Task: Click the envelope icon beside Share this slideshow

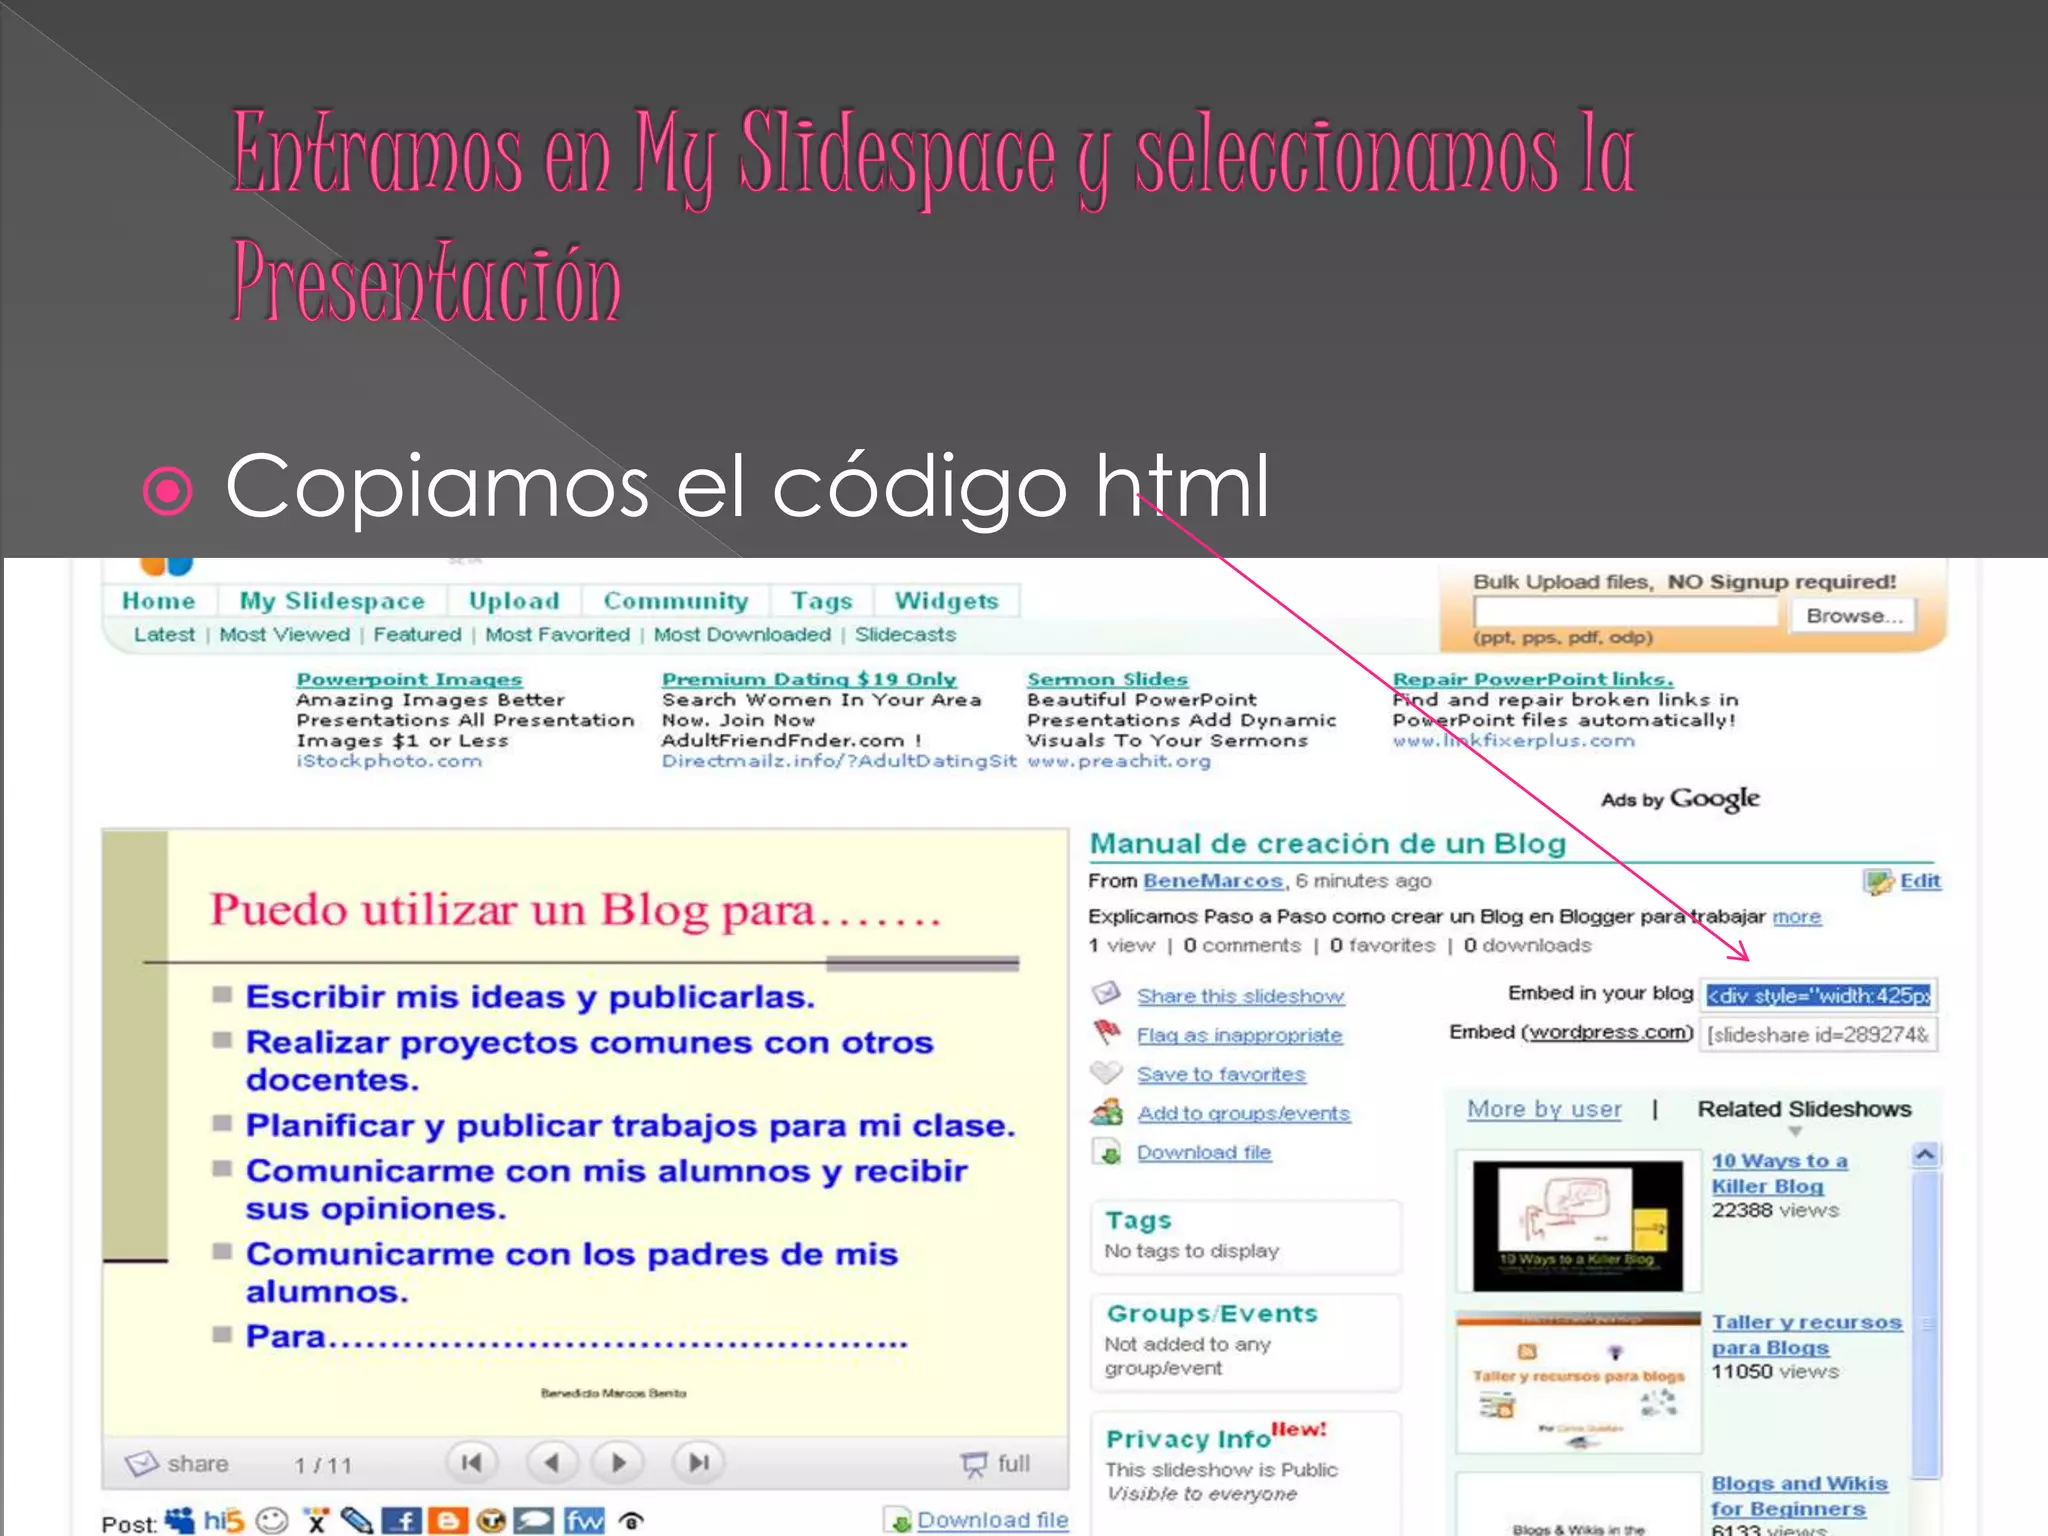Action: coord(1106,993)
